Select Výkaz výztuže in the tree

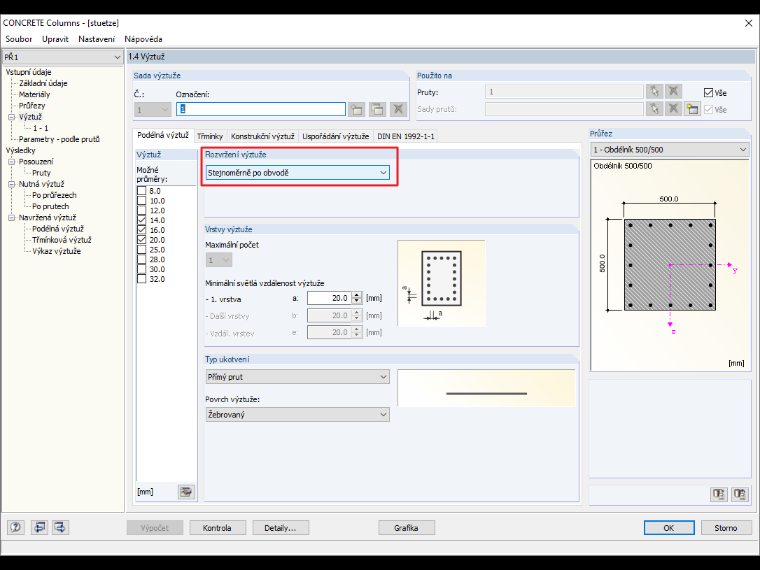[x=56, y=251]
